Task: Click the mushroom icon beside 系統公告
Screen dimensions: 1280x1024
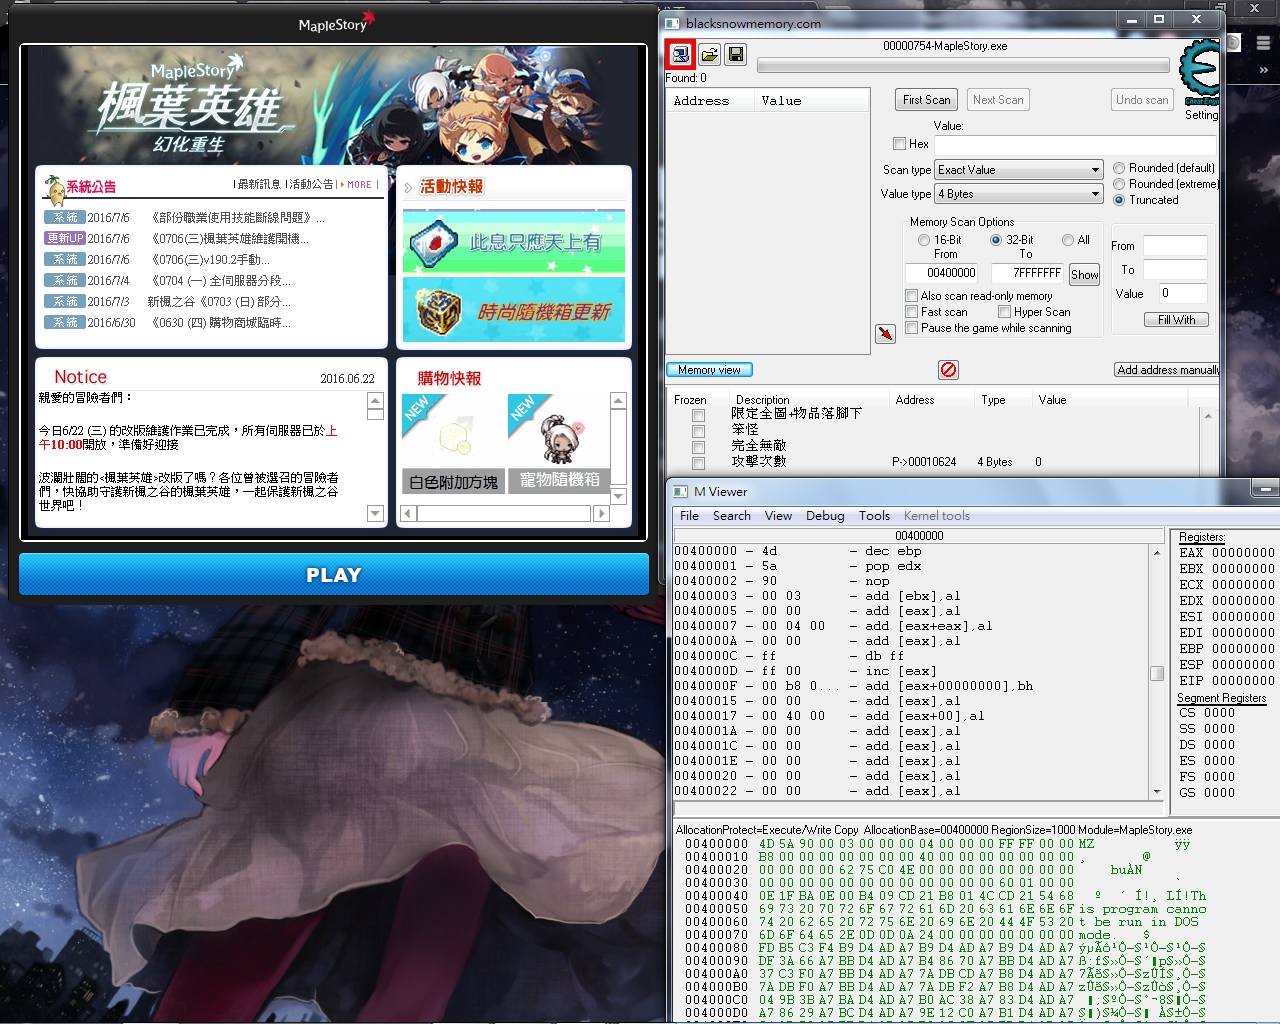Action: tap(54, 188)
